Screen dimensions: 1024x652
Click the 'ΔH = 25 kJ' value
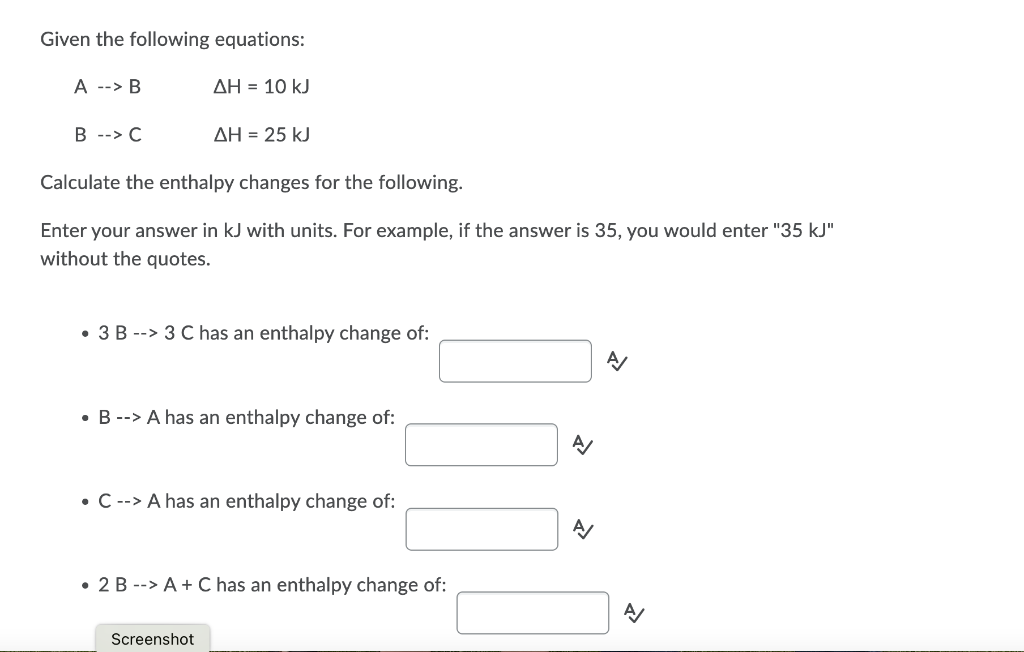262,135
